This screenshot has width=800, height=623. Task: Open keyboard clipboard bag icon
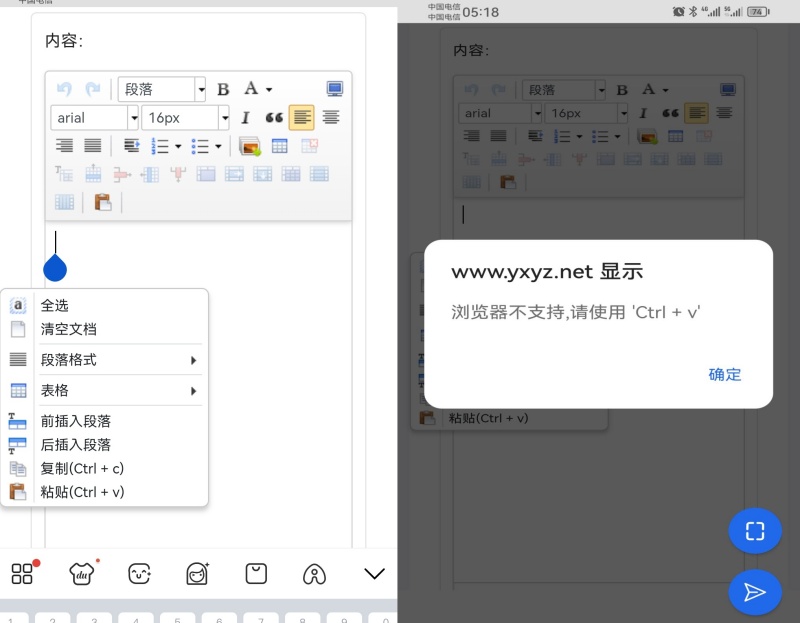coord(256,574)
